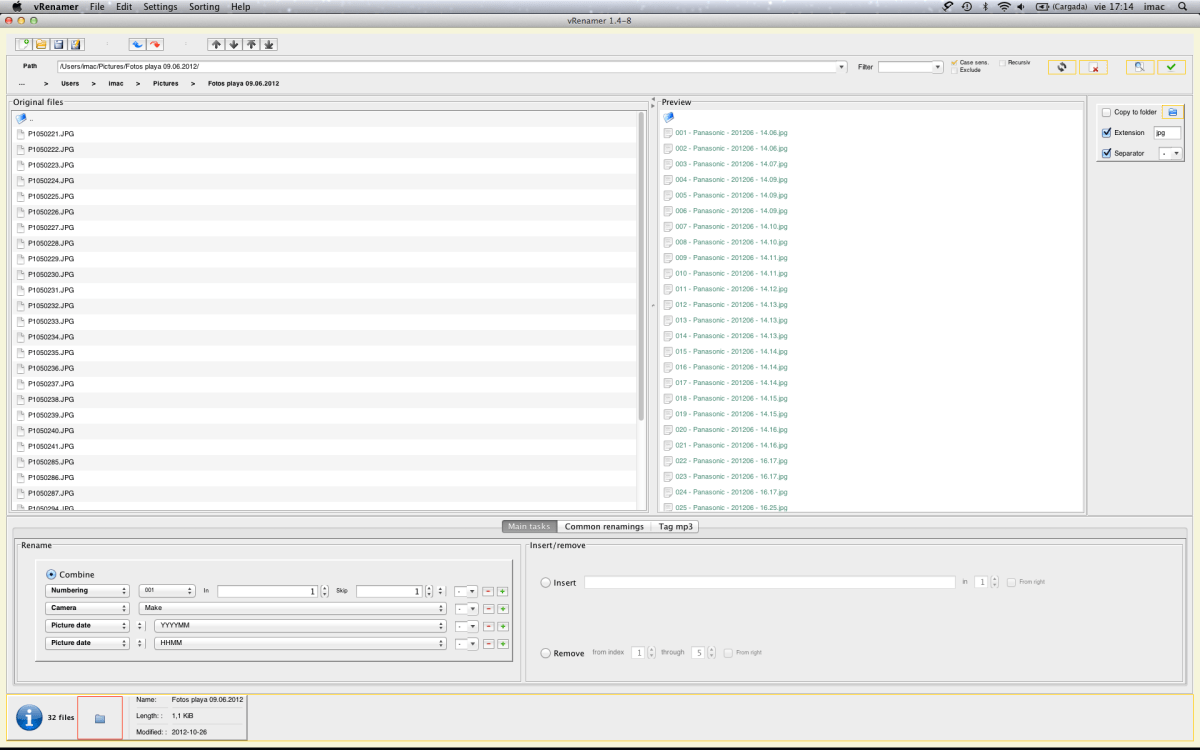Click the move to bottom toolbar arrow

point(269,44)
